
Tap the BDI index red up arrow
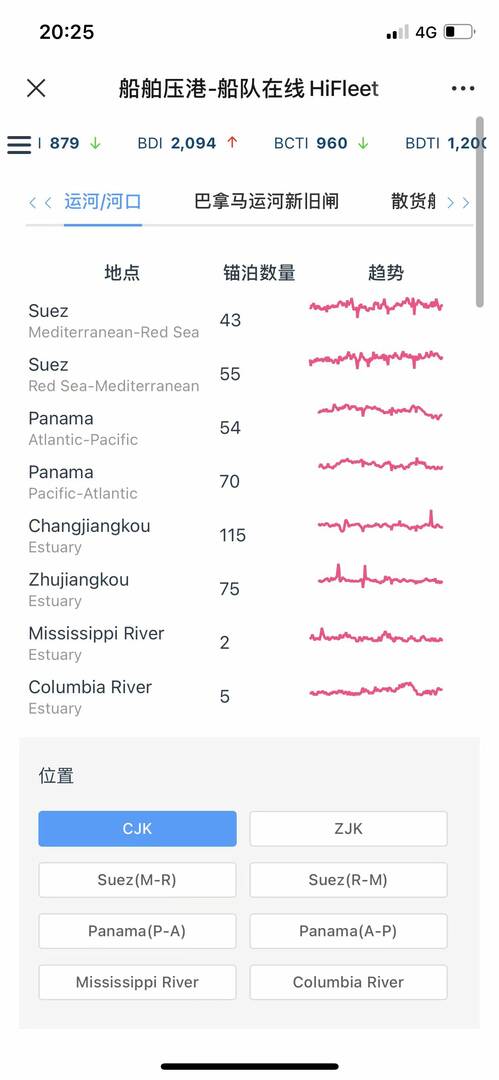click(x=232, y=143)
